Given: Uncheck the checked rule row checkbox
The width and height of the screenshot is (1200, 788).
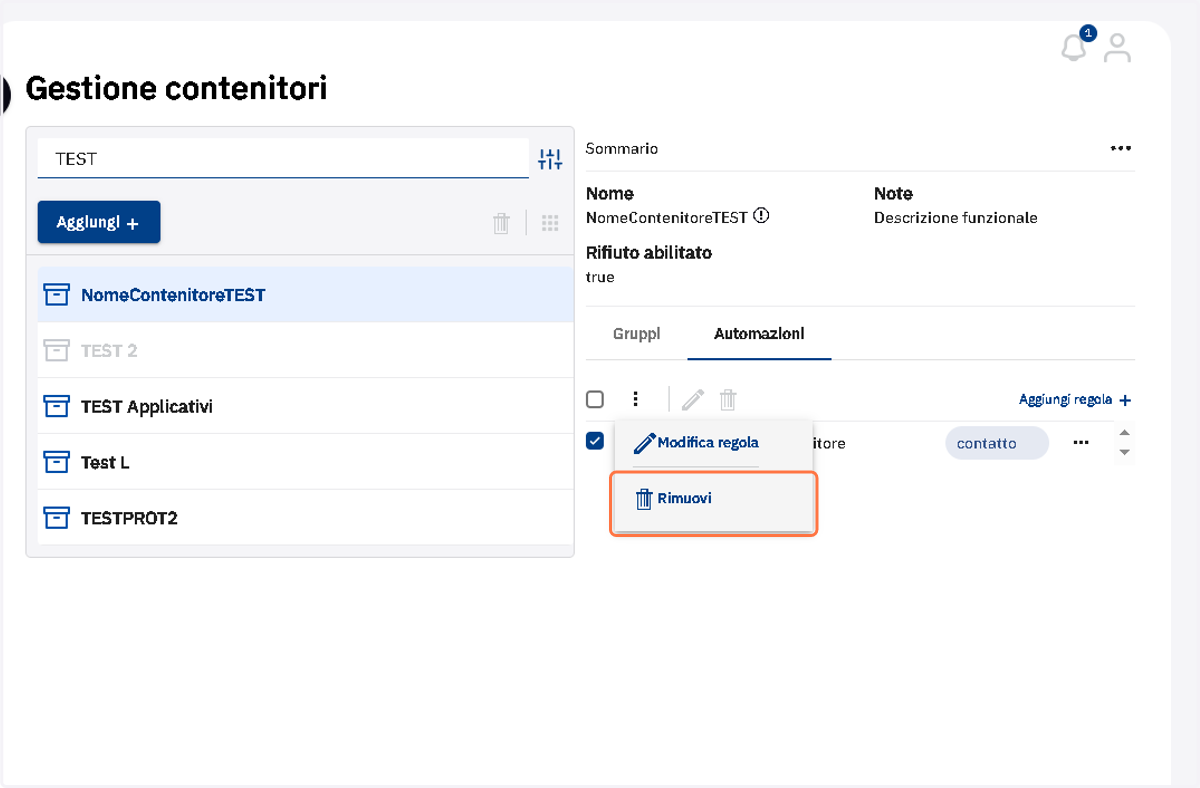Looking at the screenshot, I should [x=595, y=441].
